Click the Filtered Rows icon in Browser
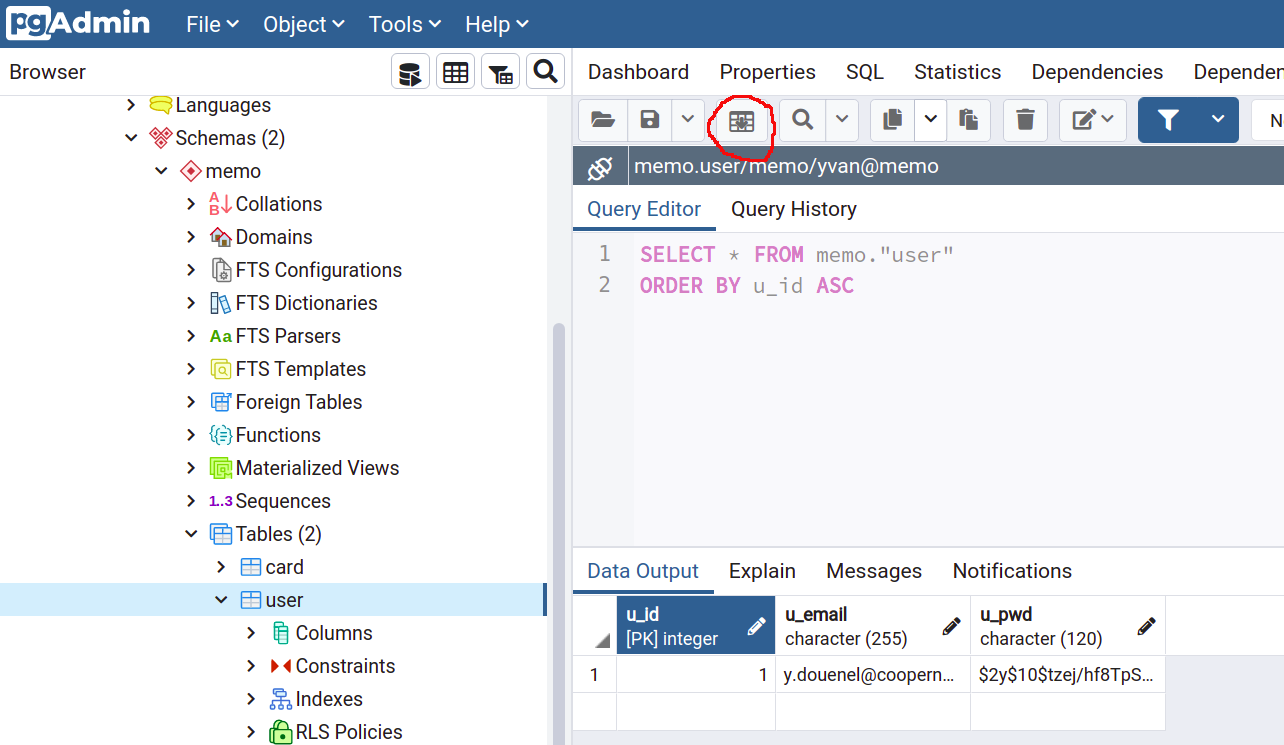Screen dimensions: 1284x745 pyautogui.click(x=500, y=72)
